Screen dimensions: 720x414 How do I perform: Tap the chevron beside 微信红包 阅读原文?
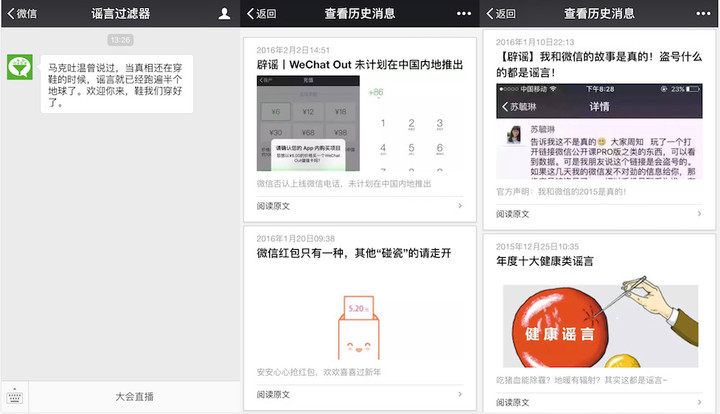pos(460,394)
